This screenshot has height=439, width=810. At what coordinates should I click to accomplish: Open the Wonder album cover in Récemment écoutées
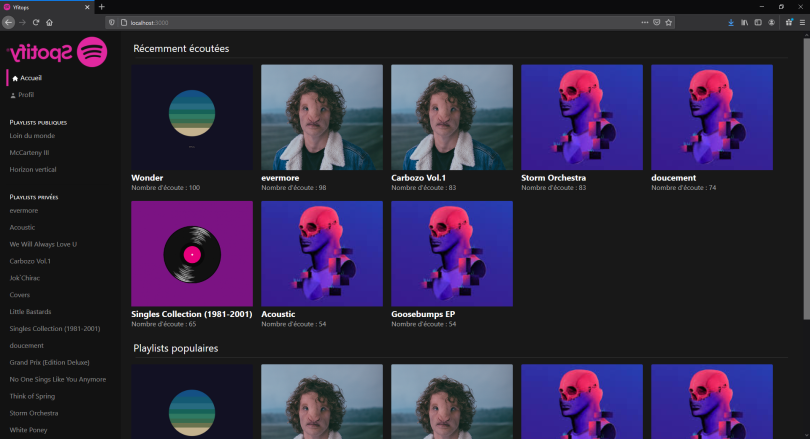pos(192,117)
